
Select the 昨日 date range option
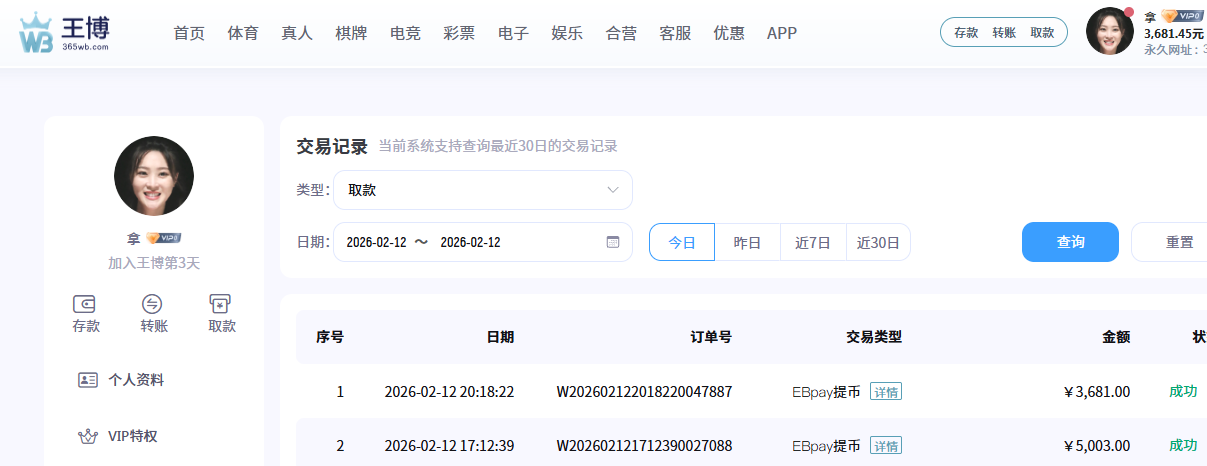[747, 242]
